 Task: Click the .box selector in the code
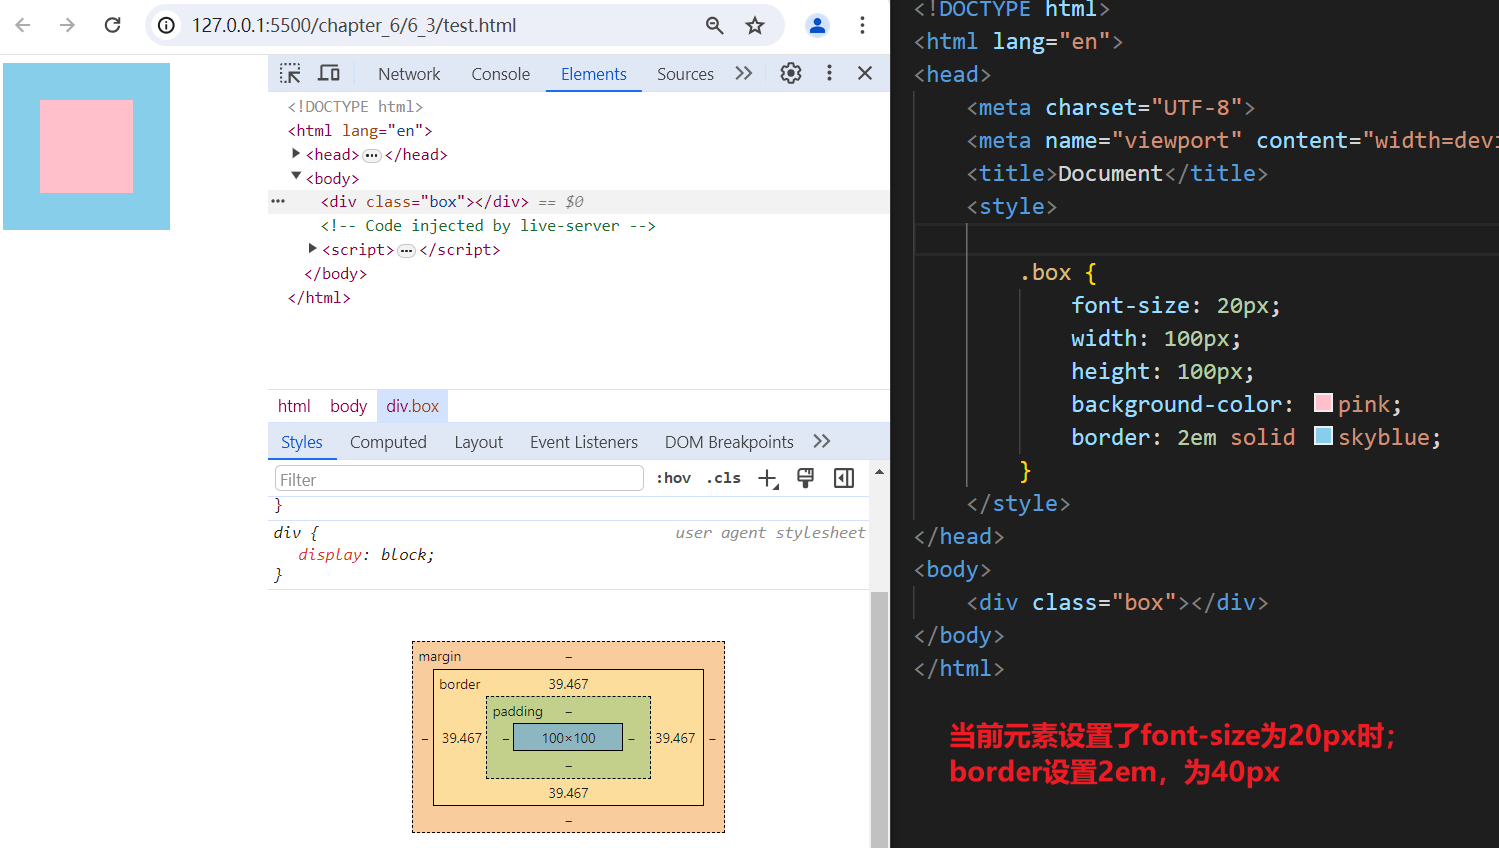coord(1045,272)
